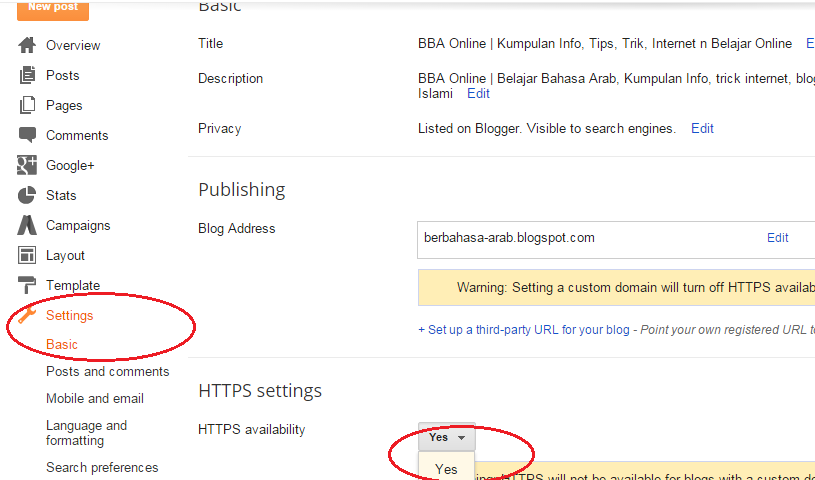Click the Overview home icon

[x=27, y=45]
